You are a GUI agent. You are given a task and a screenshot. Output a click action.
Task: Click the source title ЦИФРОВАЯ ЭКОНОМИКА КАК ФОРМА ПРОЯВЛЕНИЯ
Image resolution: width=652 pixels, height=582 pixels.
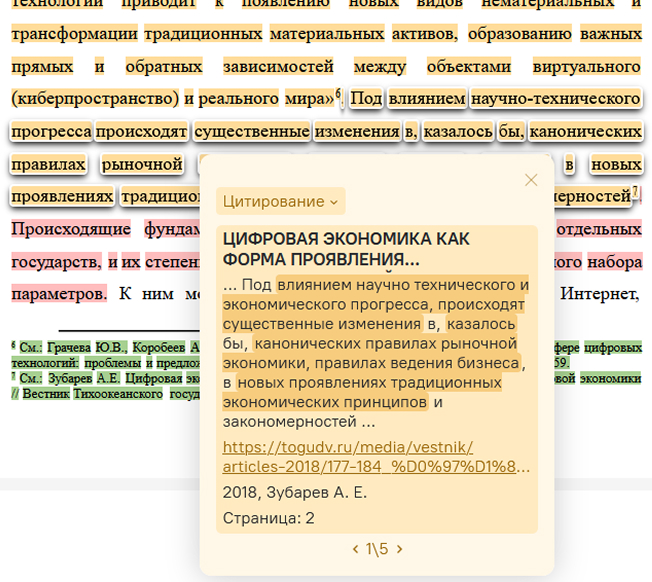point(346,249)
